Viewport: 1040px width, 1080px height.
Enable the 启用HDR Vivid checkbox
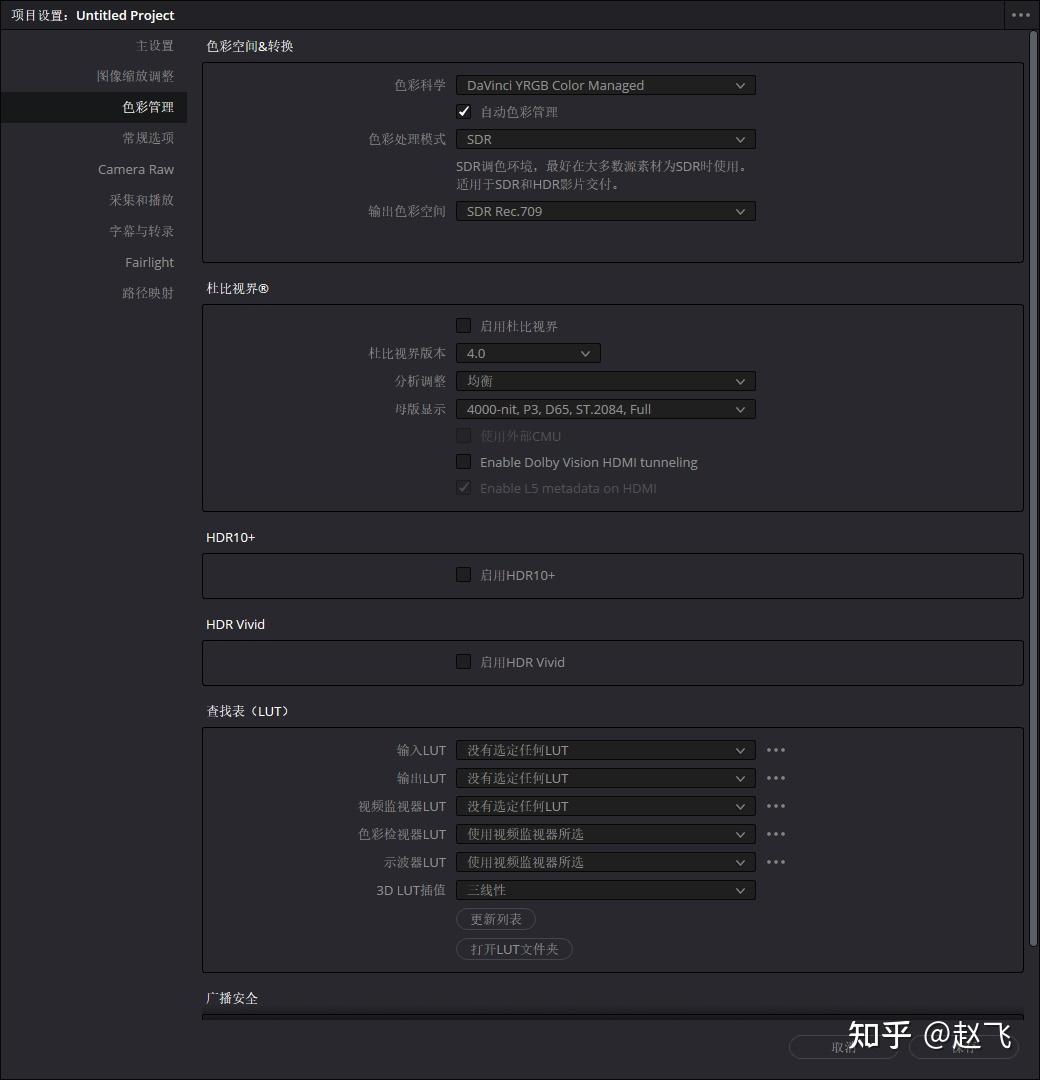pos(463,661)
